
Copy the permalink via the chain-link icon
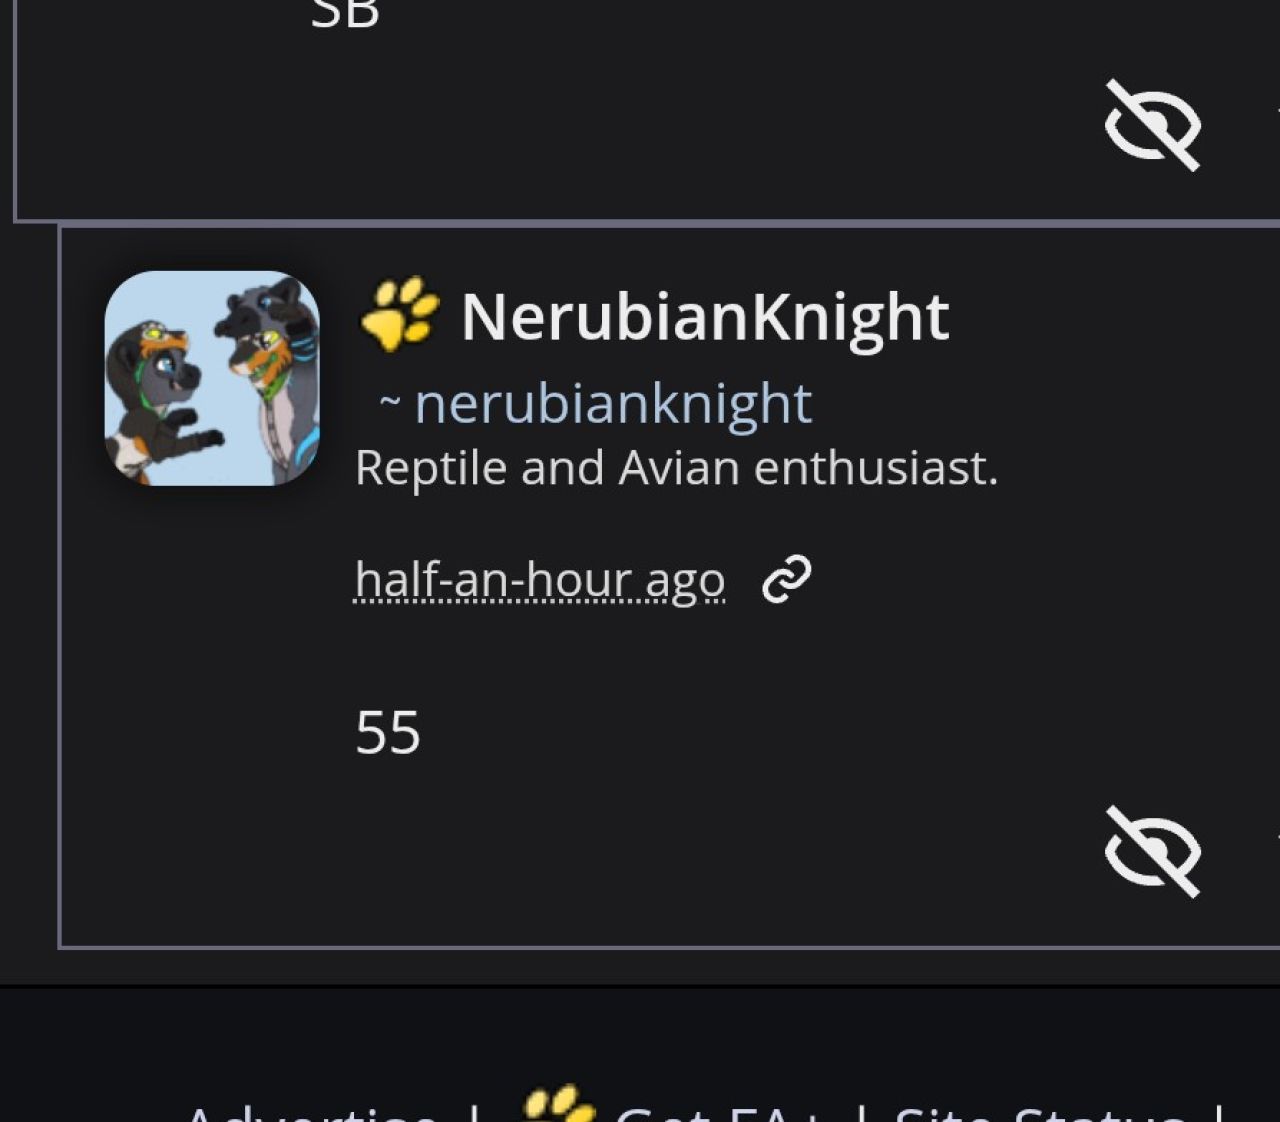787,580
